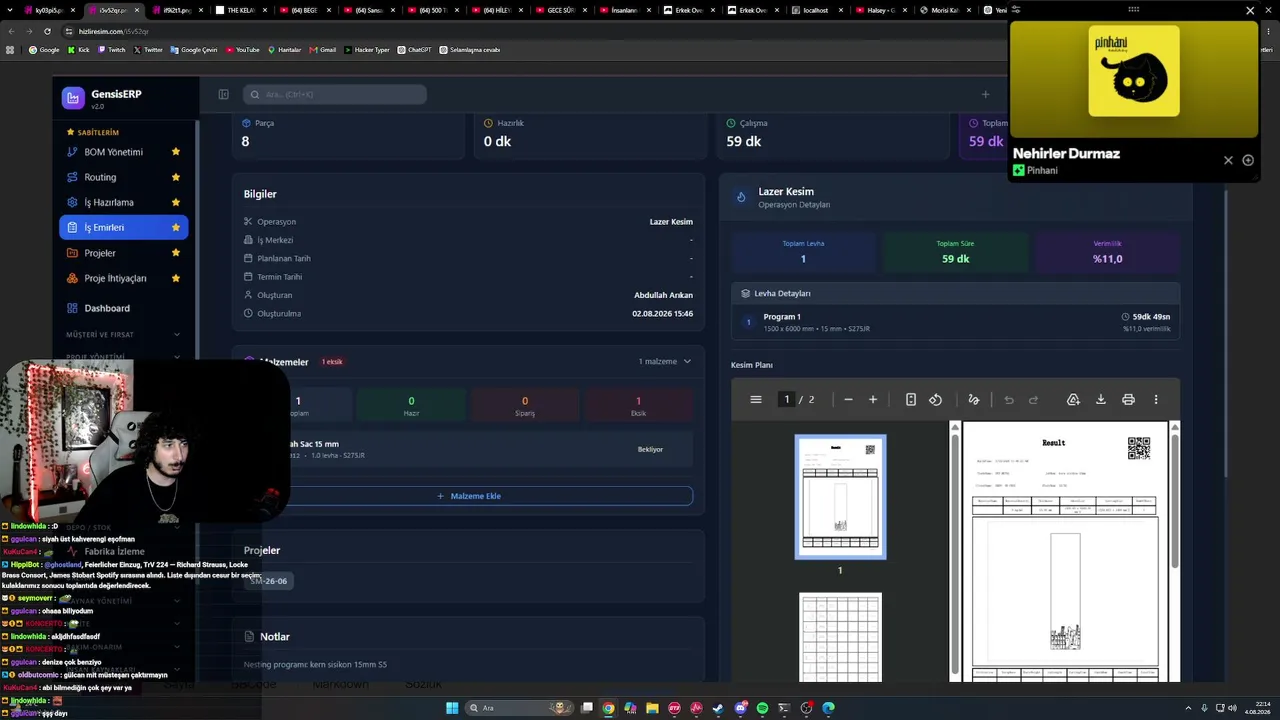The width and height of the screenshot is (1280, 720).
Task: Download the PDF with download icon
Action: tap(1101, 399)
